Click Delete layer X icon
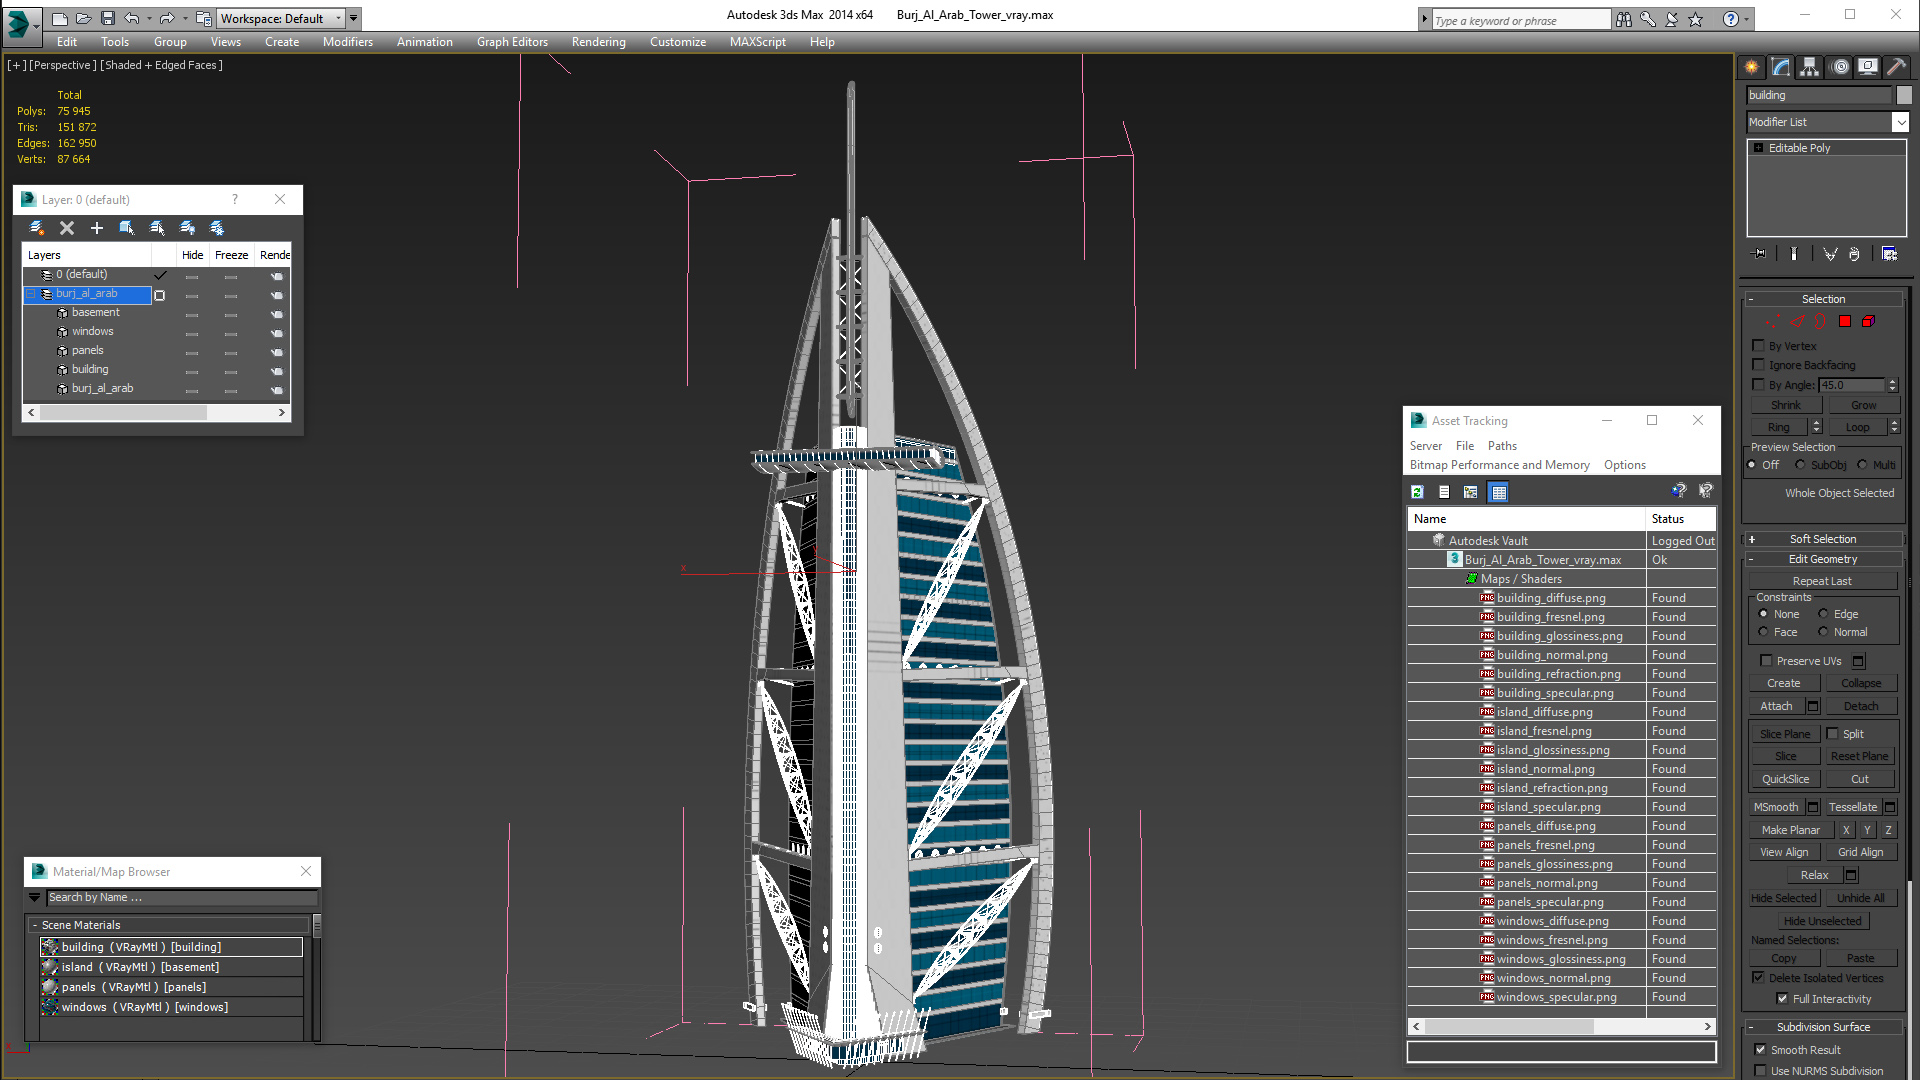Image resolution: width=1920 pixels, height=1080 pixels. coord(67,228)
